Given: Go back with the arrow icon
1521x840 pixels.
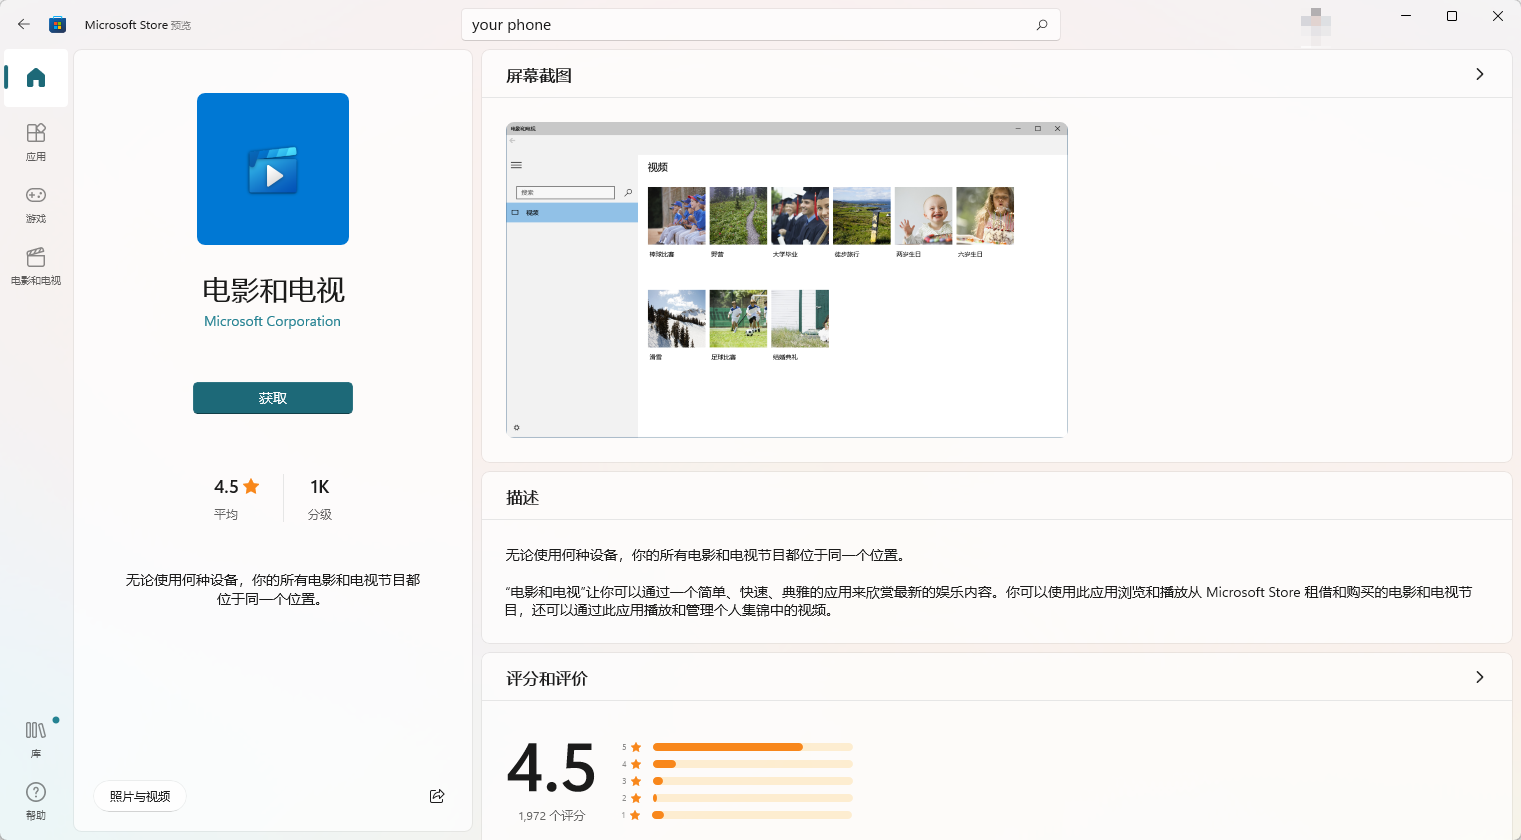Looking at the screenshot, I should tap(24, 24).
